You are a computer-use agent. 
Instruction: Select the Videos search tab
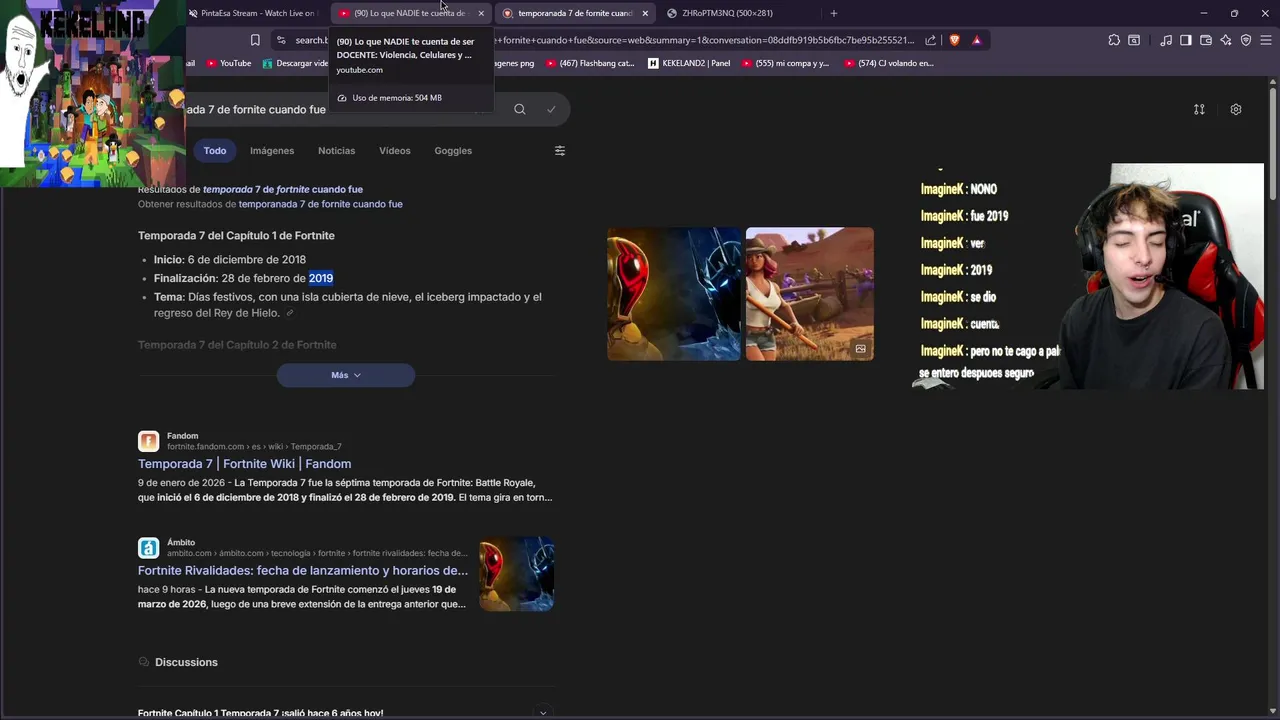coord(395,151)
